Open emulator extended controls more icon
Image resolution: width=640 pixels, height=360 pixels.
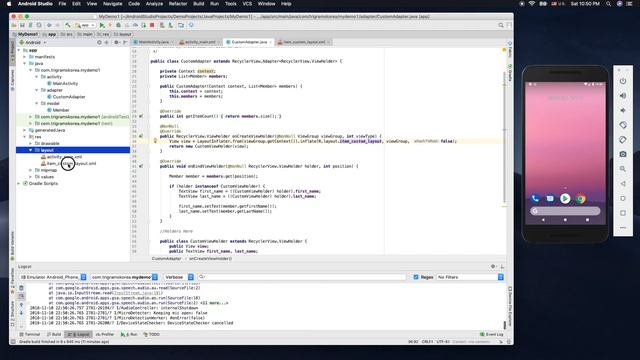tap(623, 227)
